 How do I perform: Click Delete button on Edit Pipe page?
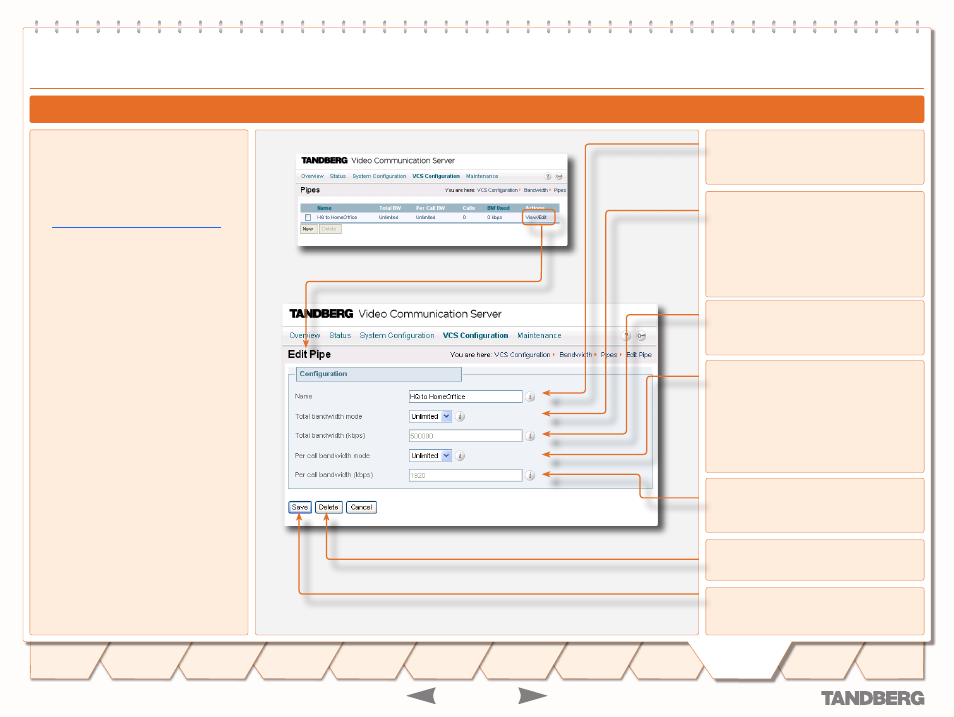[329, 508]
